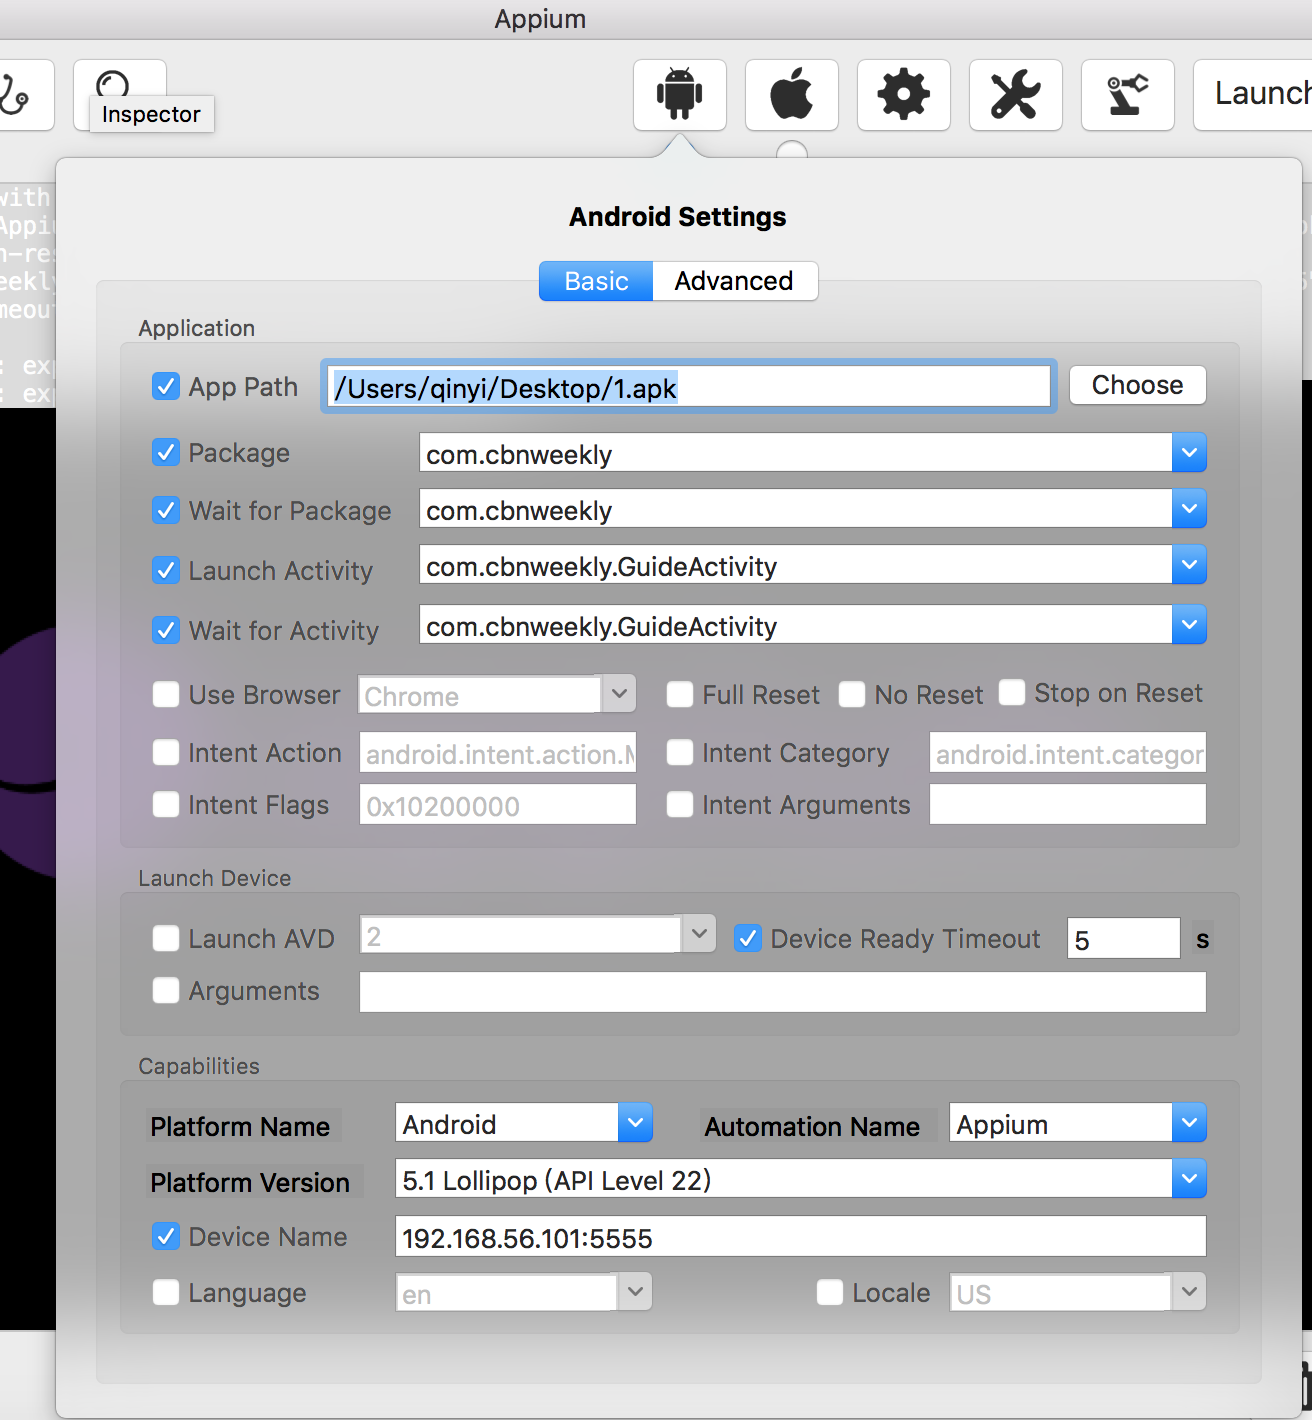Viewport: 1312px width, 1420px height.
Task: Enable the Stop on Reset checkbox
Action: pyautogui.click(x=1012, y=692)
